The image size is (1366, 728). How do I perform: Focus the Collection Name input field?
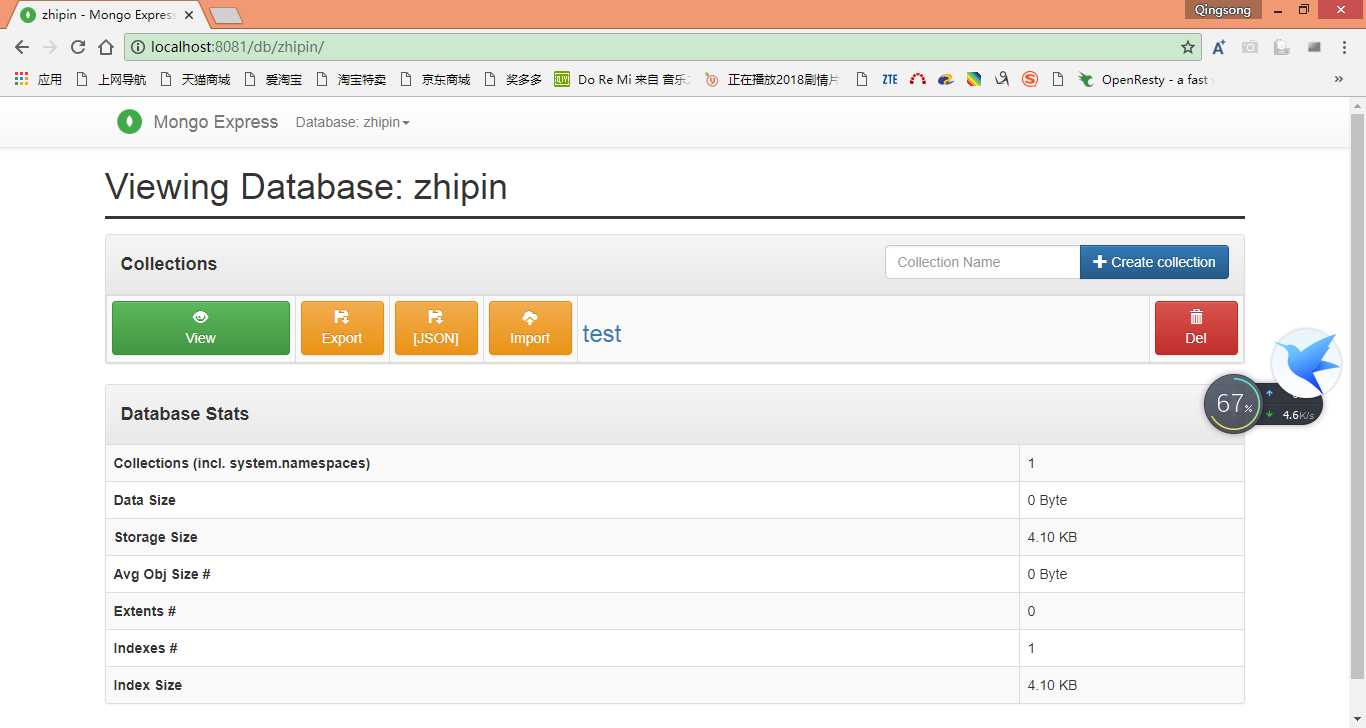(982, 262)
